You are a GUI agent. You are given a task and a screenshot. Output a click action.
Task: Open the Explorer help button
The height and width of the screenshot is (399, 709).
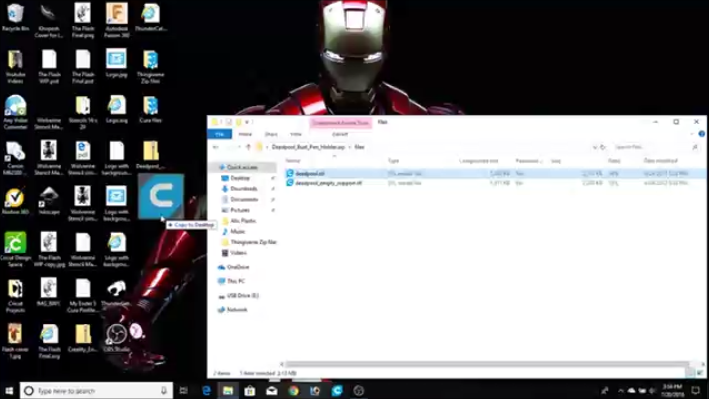701,134
